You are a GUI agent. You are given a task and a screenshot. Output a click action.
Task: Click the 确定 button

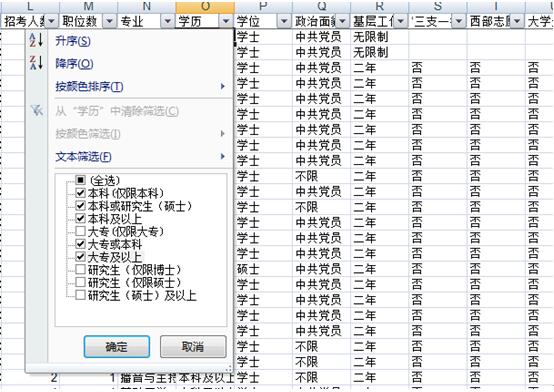[117, 347]
